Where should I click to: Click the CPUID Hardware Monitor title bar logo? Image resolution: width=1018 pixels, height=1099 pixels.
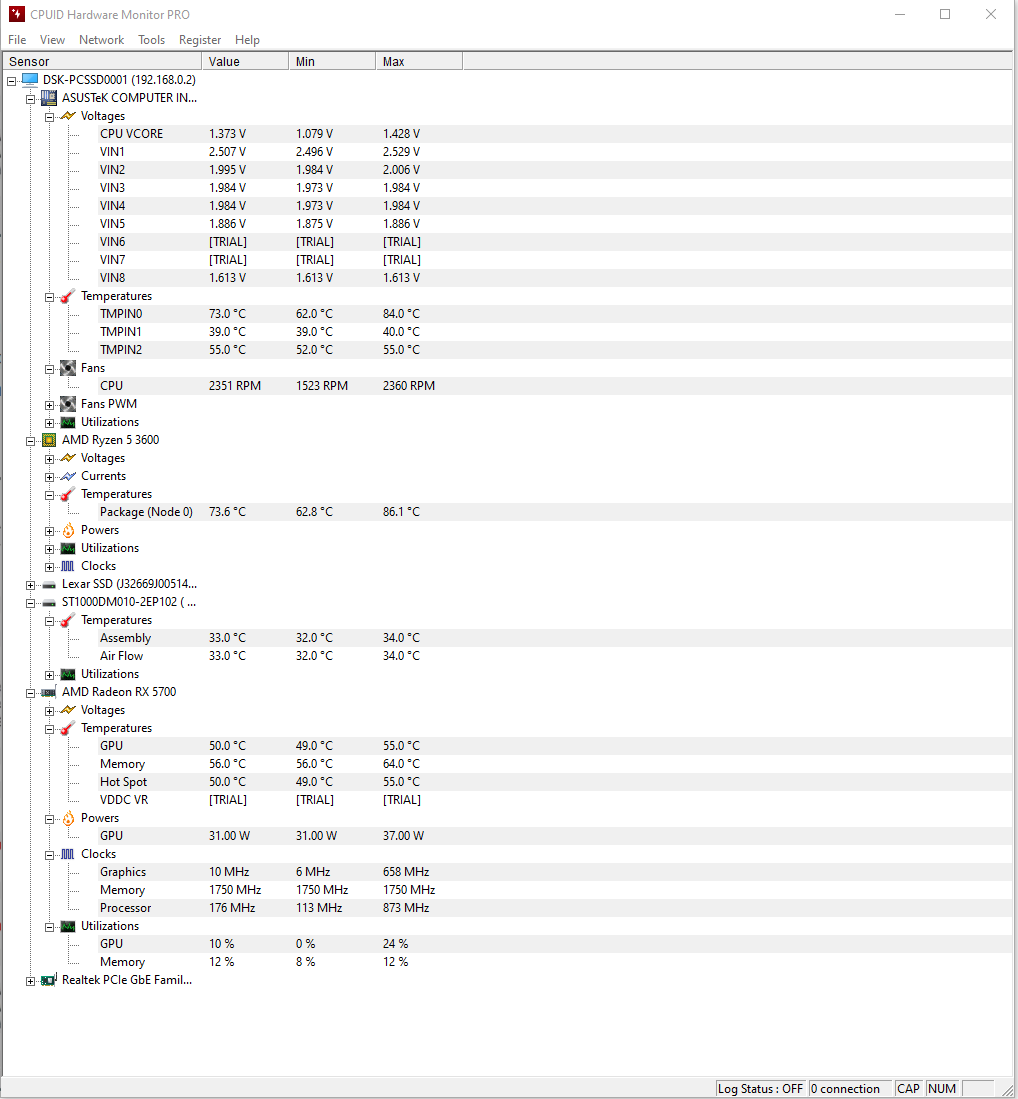tap(16, 14)
